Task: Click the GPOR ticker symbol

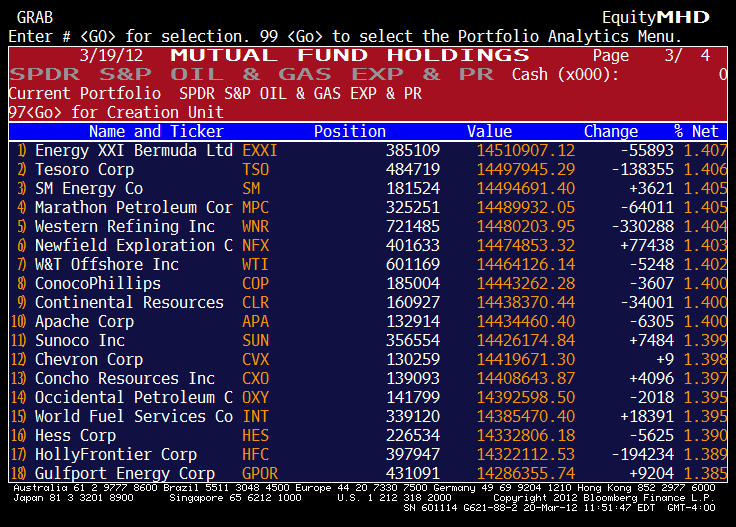Action: click(x=260, y=473)
